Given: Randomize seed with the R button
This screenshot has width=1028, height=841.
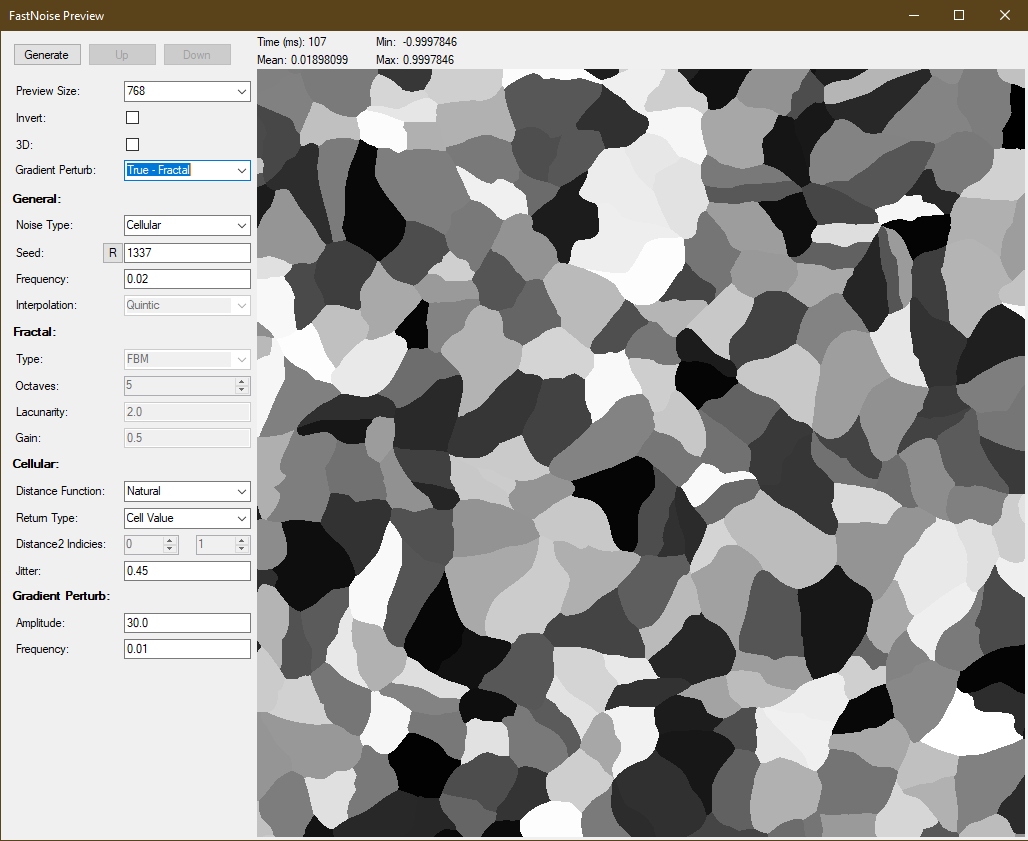Looking at the screenshot, I should tap(113, 252).
